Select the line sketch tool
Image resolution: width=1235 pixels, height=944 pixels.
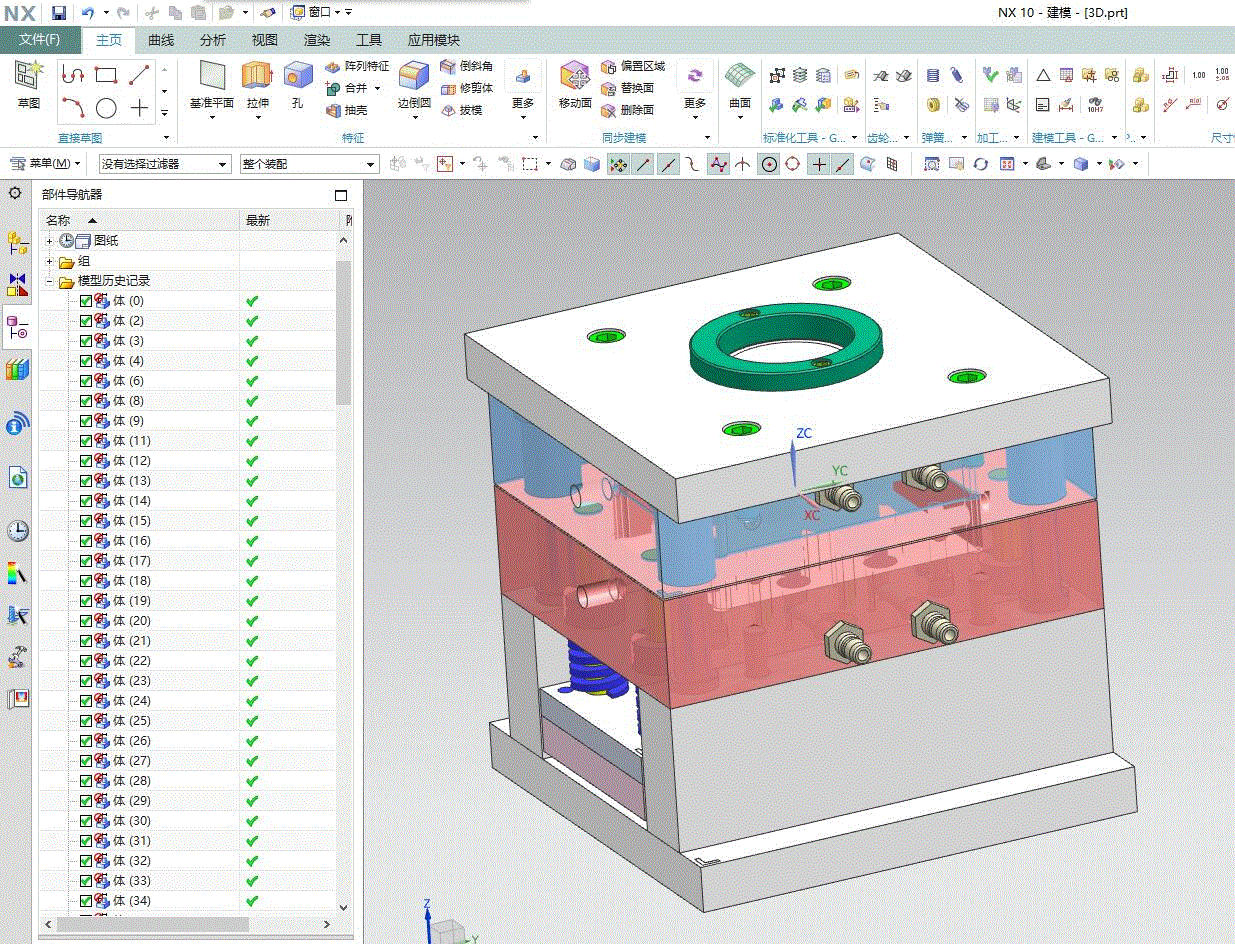pos(139,74)
